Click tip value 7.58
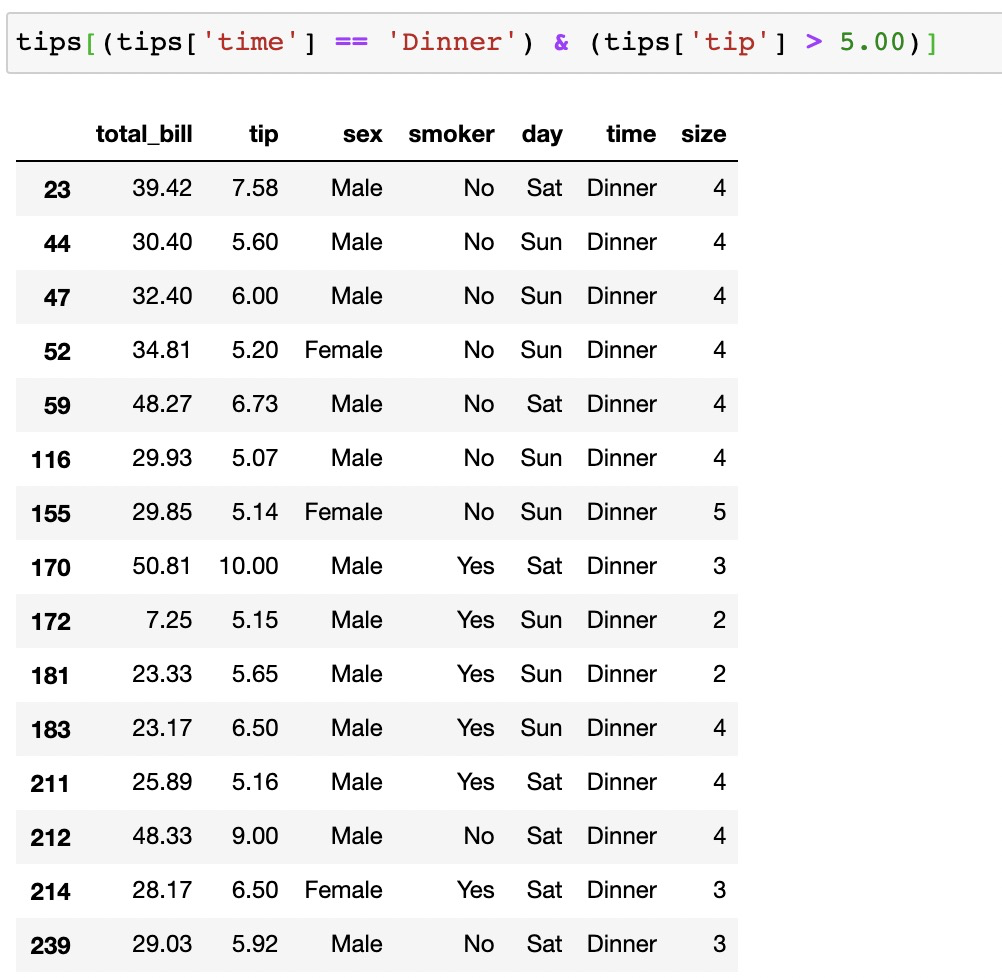Viewport: 1002px width, 980px height. [254, 188]
